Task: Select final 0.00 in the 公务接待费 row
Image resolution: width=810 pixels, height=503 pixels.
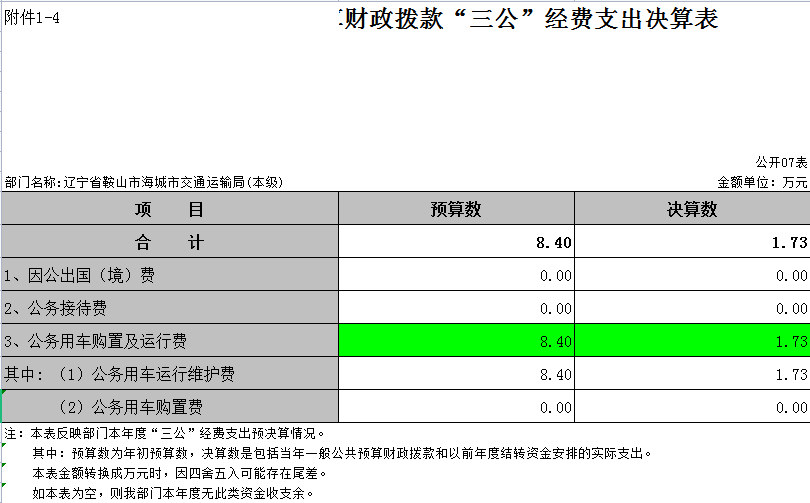Action: click(692, 308)
